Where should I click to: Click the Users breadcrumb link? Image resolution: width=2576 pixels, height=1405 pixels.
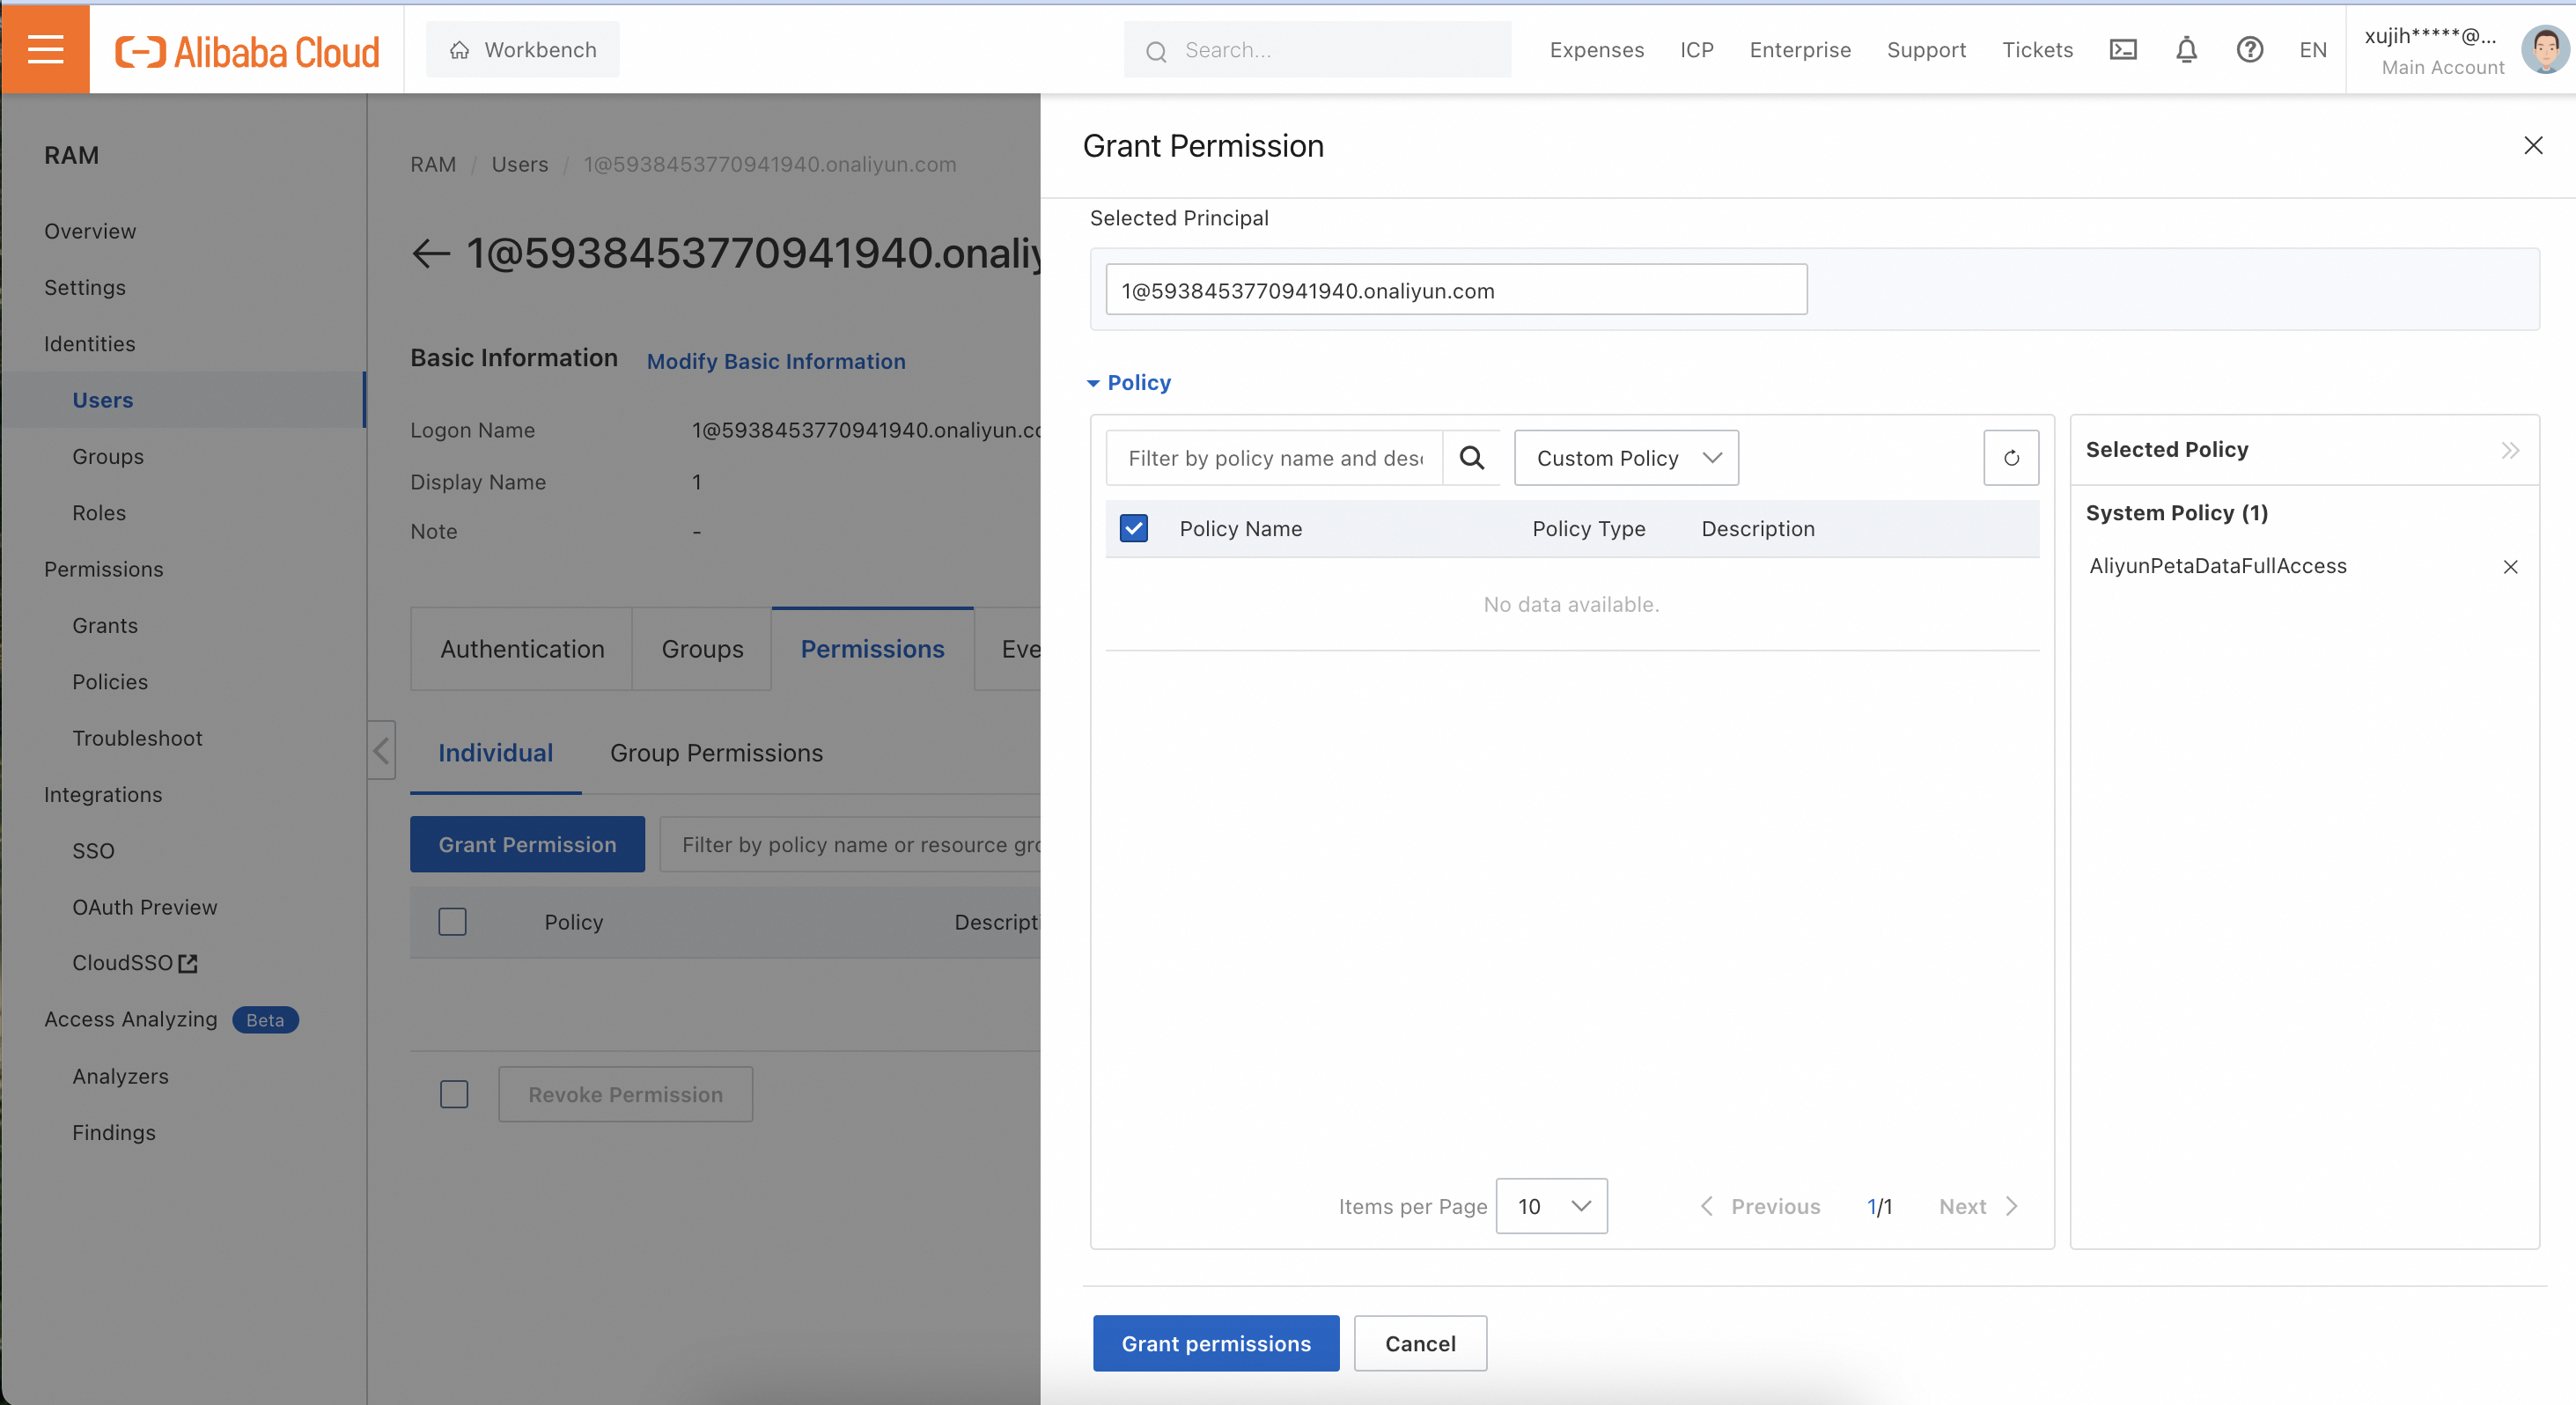tap(520, 164)
